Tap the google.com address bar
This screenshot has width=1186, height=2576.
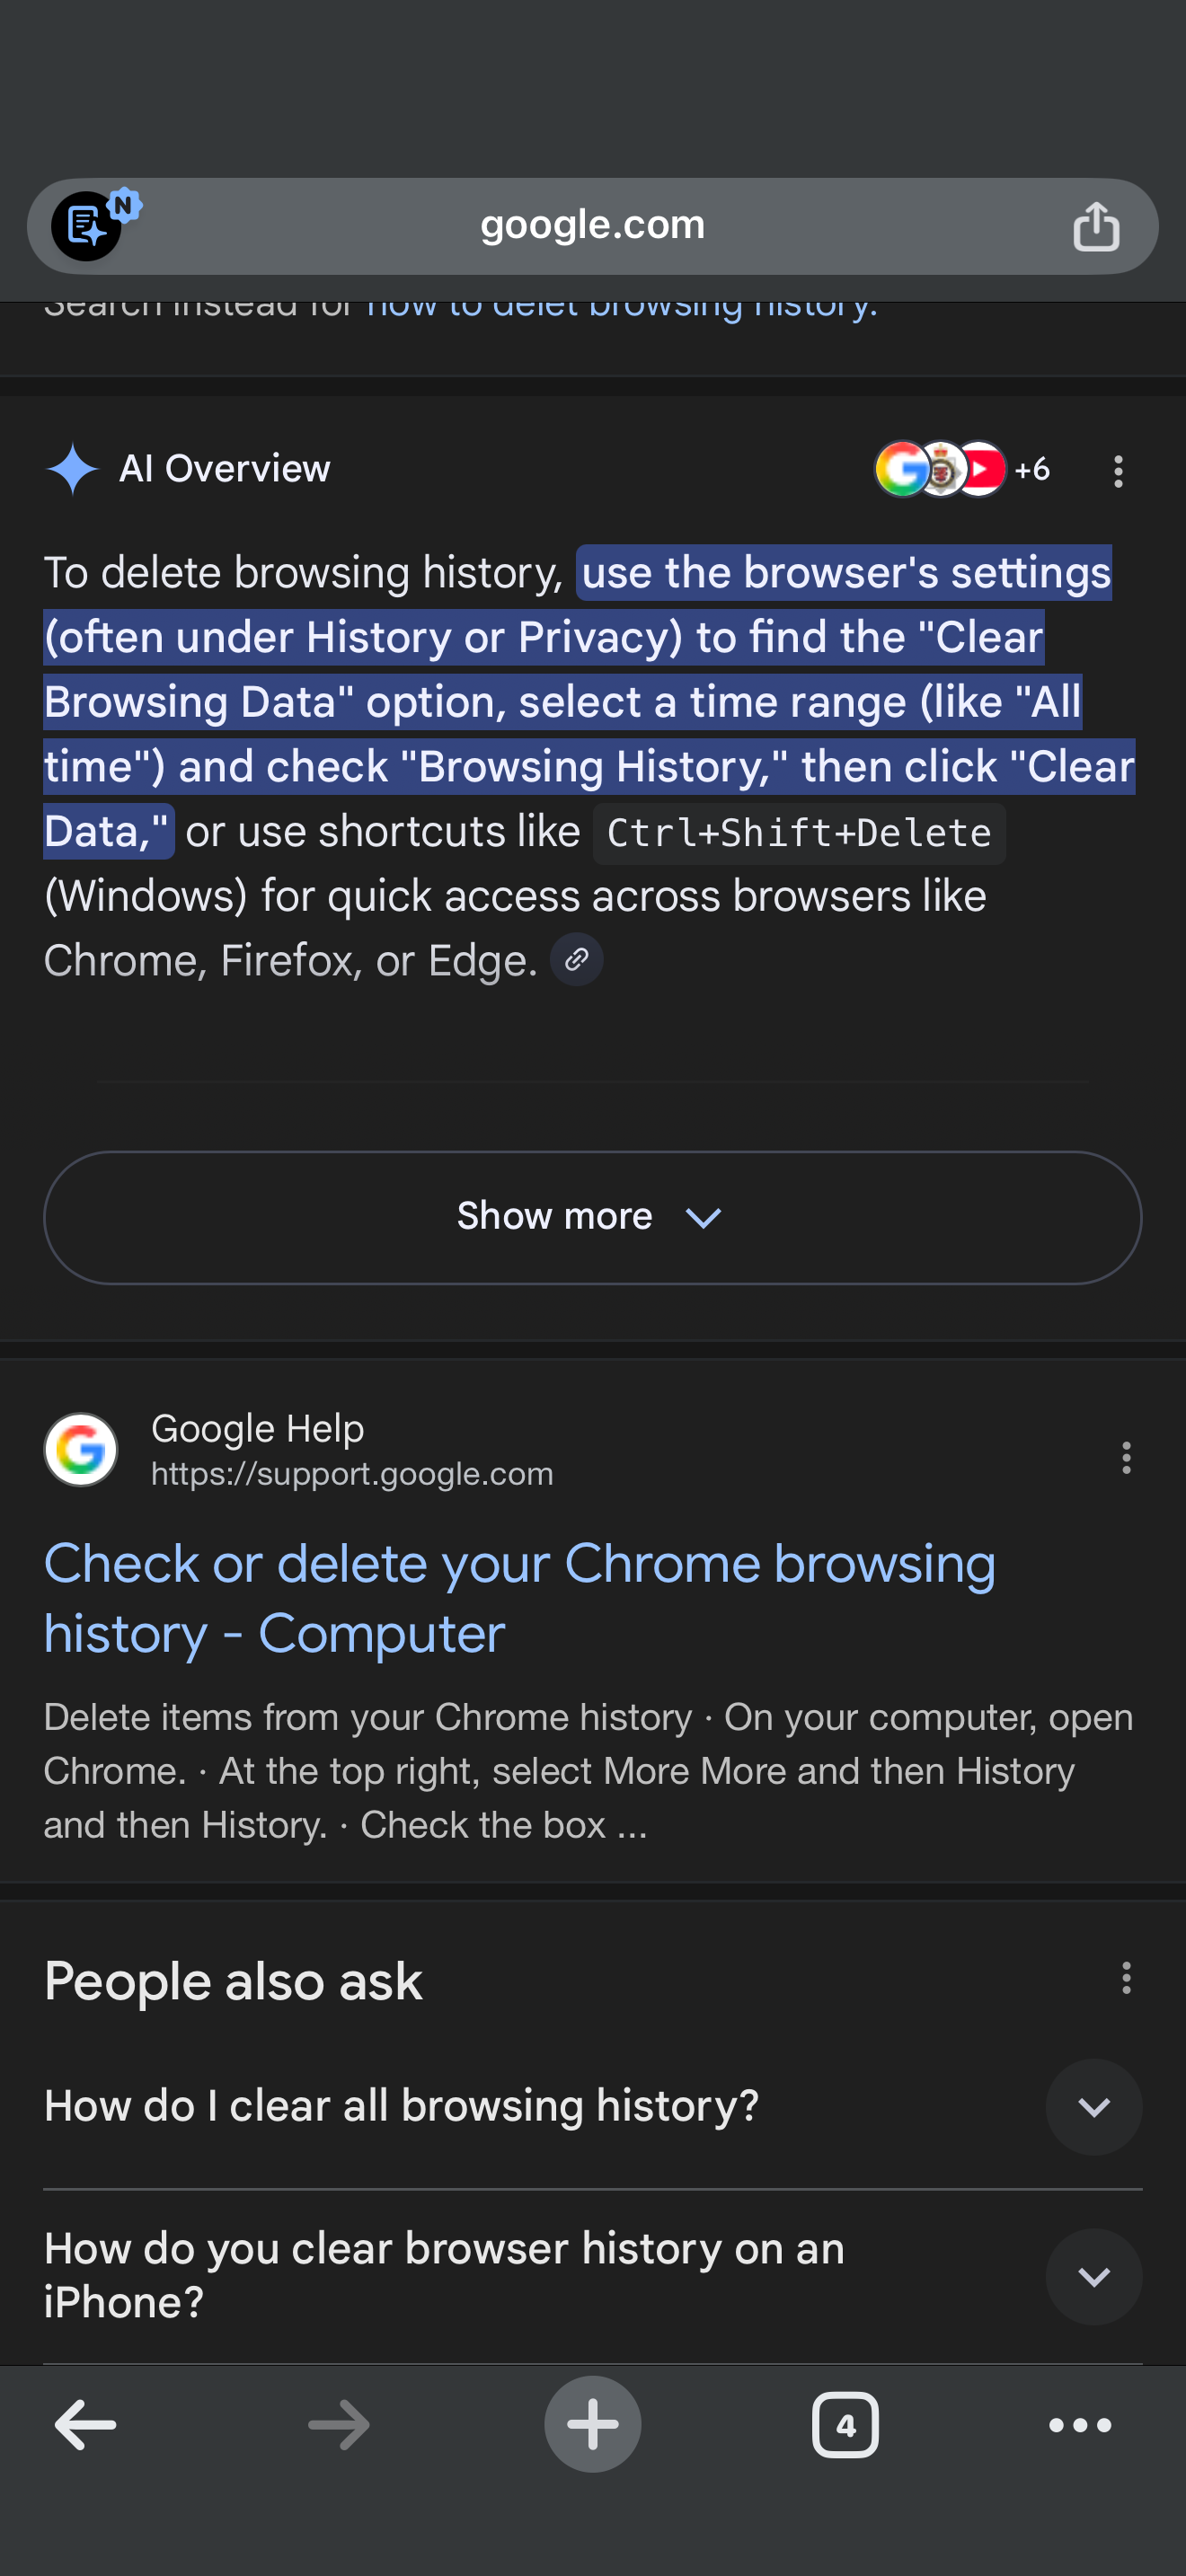click(x=592, y=226)
